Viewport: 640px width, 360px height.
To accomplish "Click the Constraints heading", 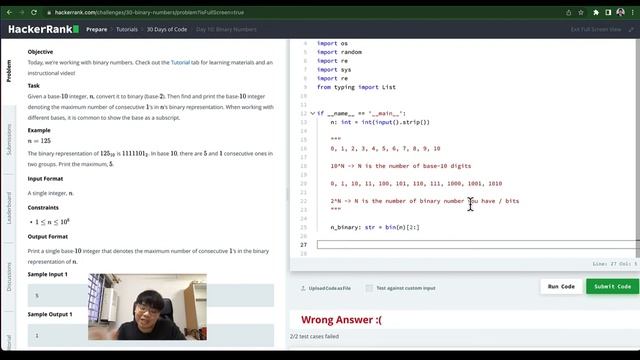I will pos(43,207).
